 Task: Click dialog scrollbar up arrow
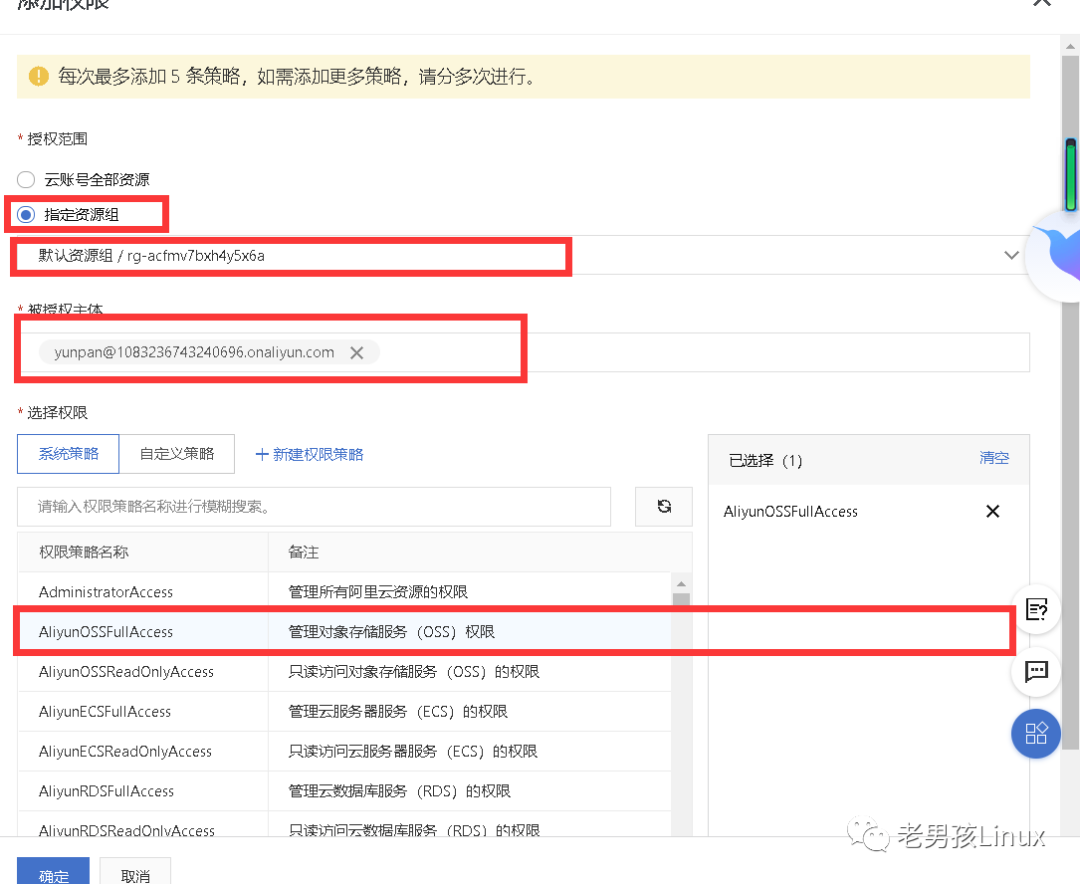pyautogui.click(x=1070, y=47)
